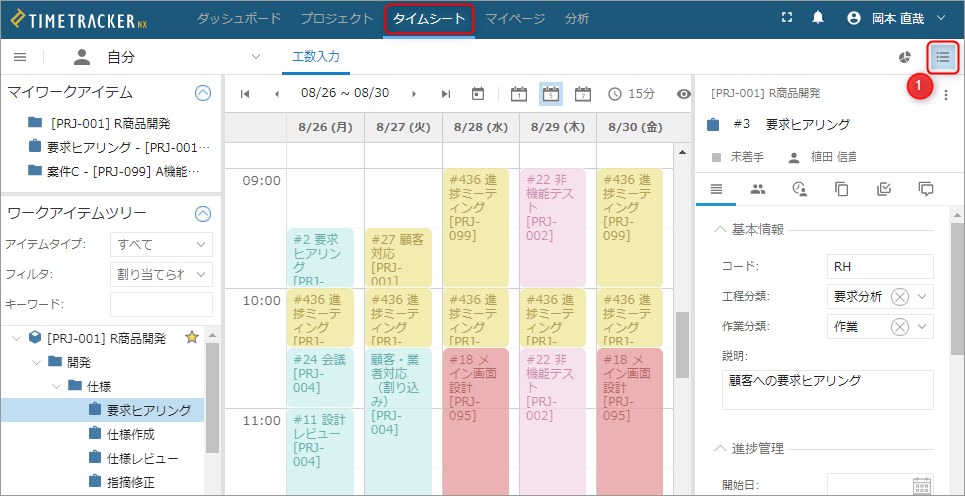Collapse the 進捗管理 section
Viewport: 965px width, 496px height.
(719, 449)
